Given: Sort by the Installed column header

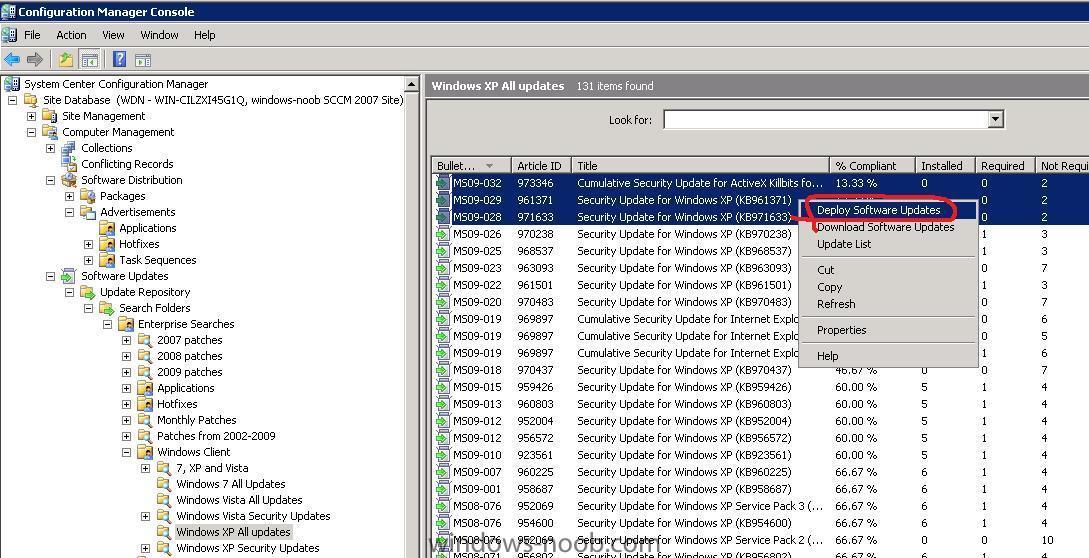Looking at the screenshot, I should click(x=945, y=165).
